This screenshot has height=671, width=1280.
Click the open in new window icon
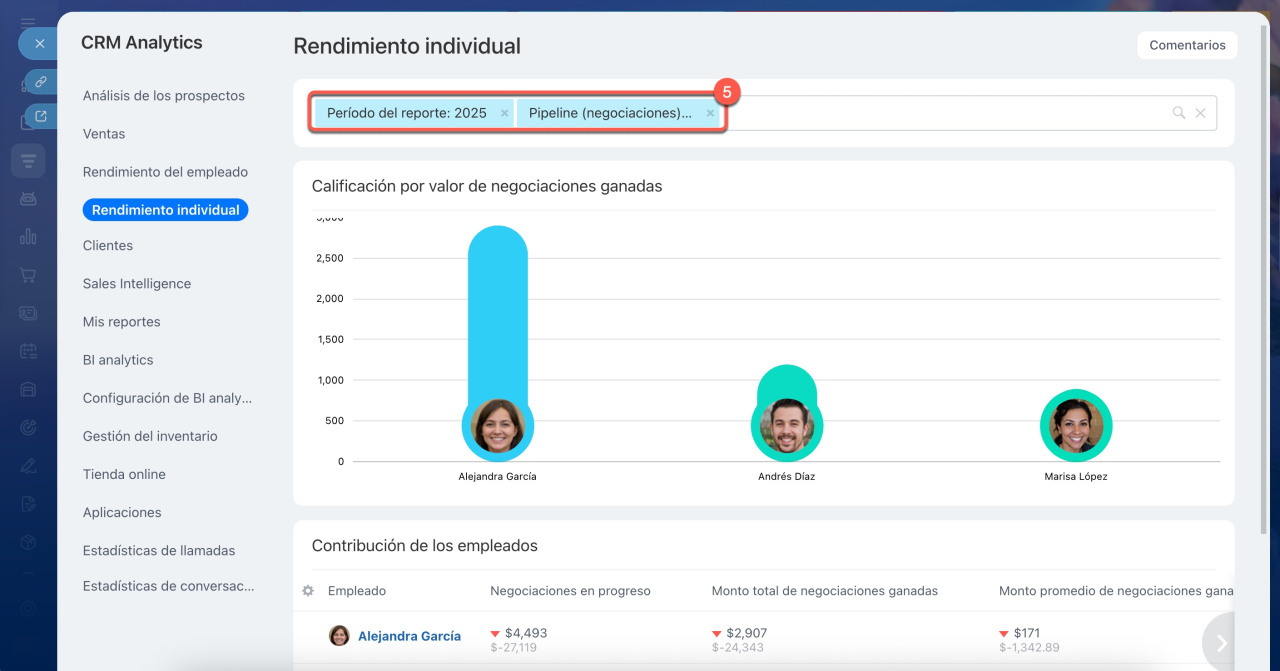pos(40,116)
